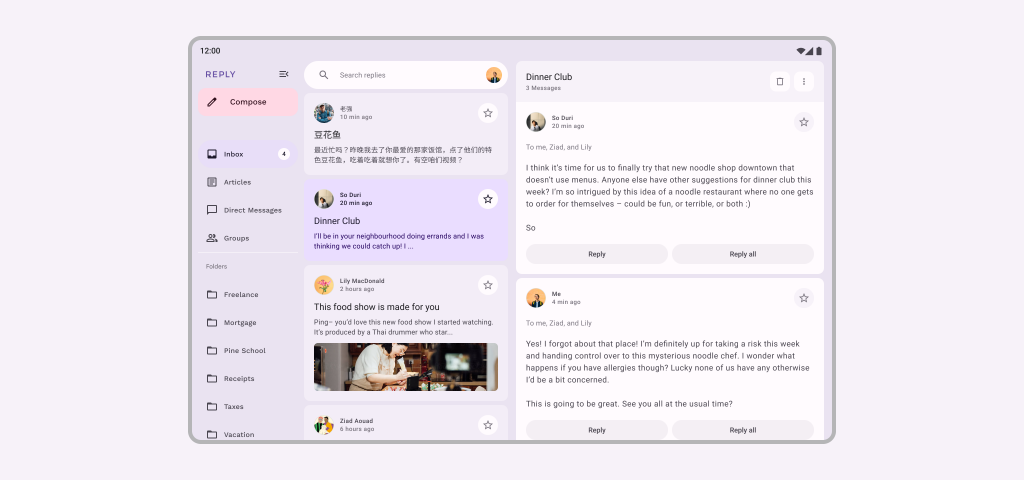The height and width of the screenshot is (480, 1024).
Task: Open the Vacation folder
Action: 248,433
